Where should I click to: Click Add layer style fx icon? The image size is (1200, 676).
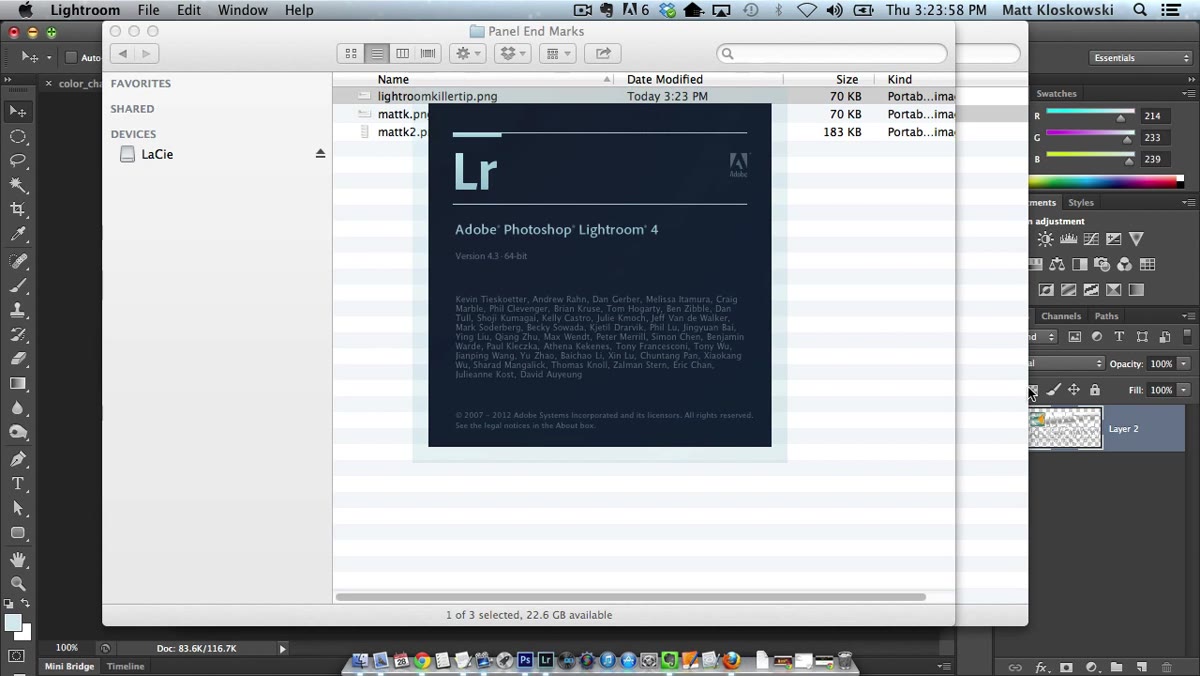tap(1041, 667)
